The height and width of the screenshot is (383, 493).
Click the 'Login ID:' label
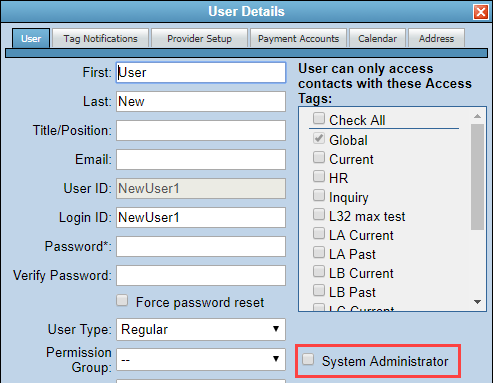pos(85,217)
